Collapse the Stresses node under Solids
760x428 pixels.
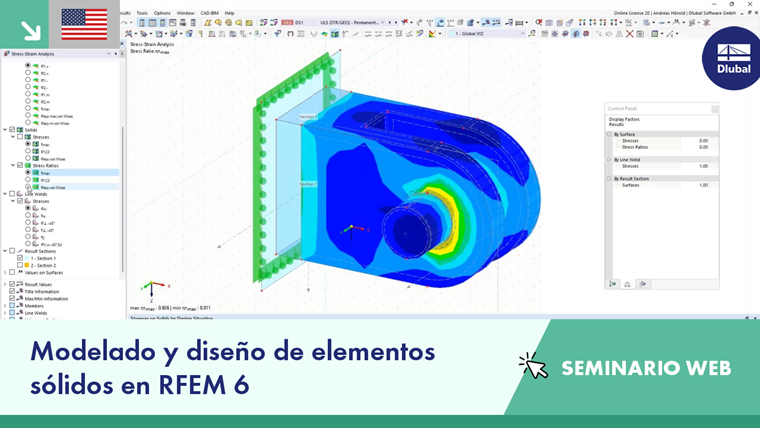(x=13, y=137)
